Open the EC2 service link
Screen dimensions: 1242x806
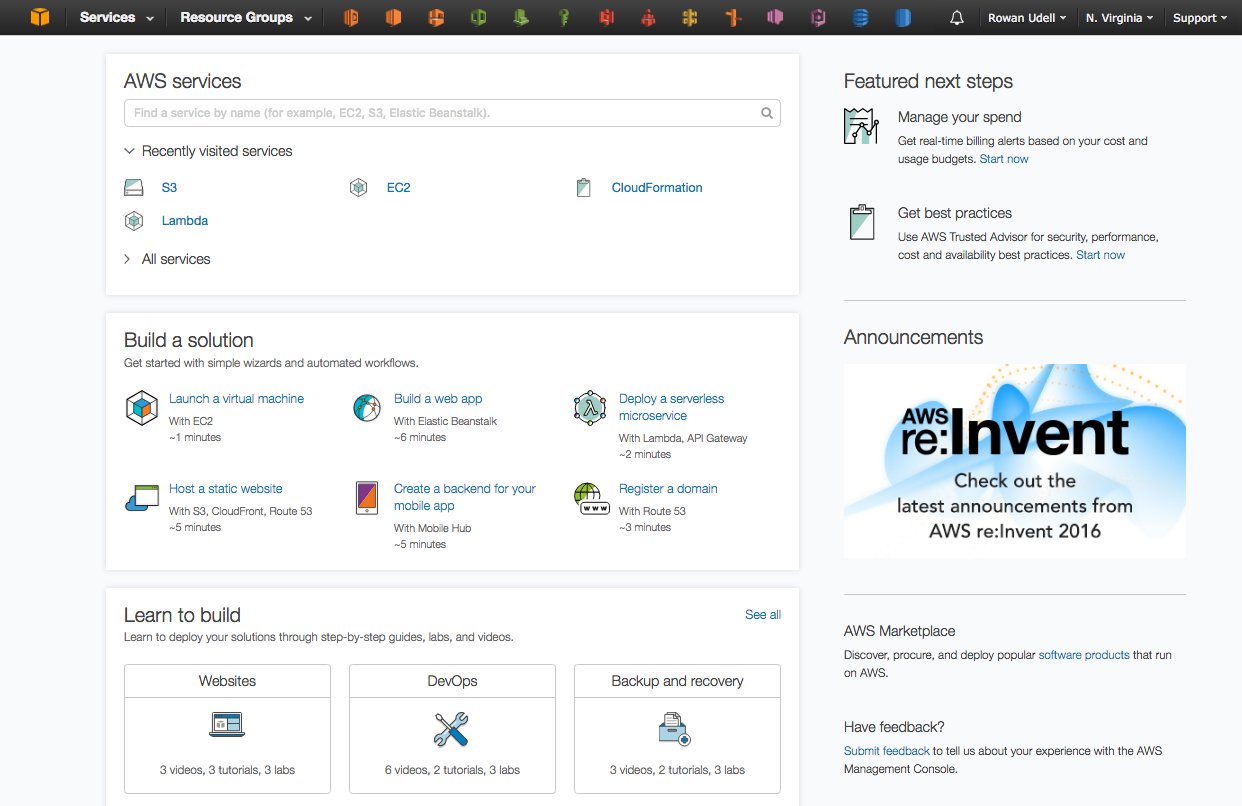click(398, 187)
